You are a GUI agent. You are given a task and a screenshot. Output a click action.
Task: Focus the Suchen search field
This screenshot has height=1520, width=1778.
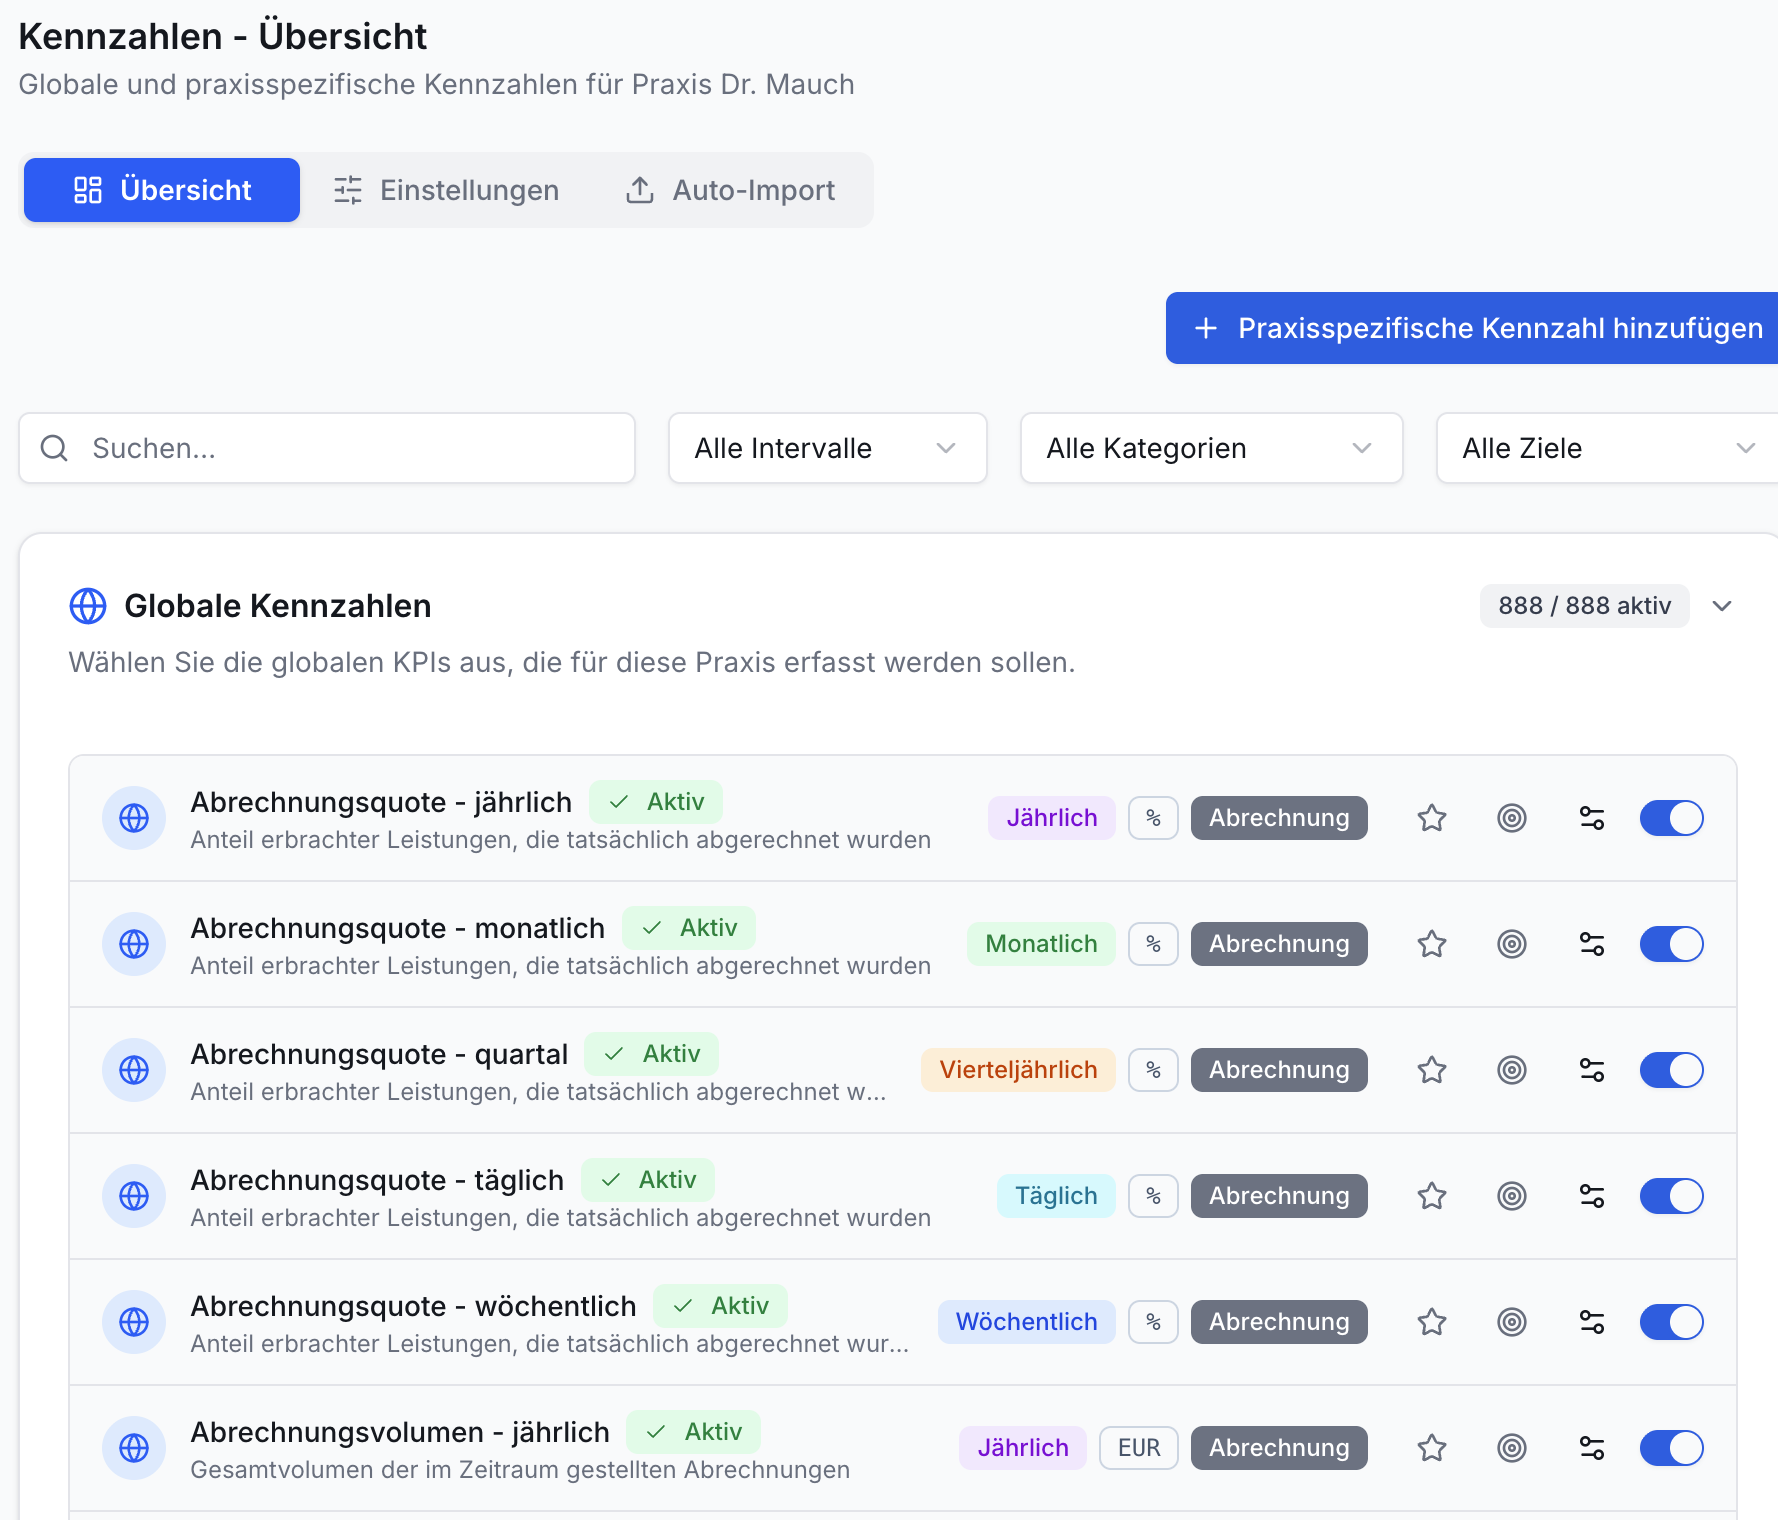[327, 448]
